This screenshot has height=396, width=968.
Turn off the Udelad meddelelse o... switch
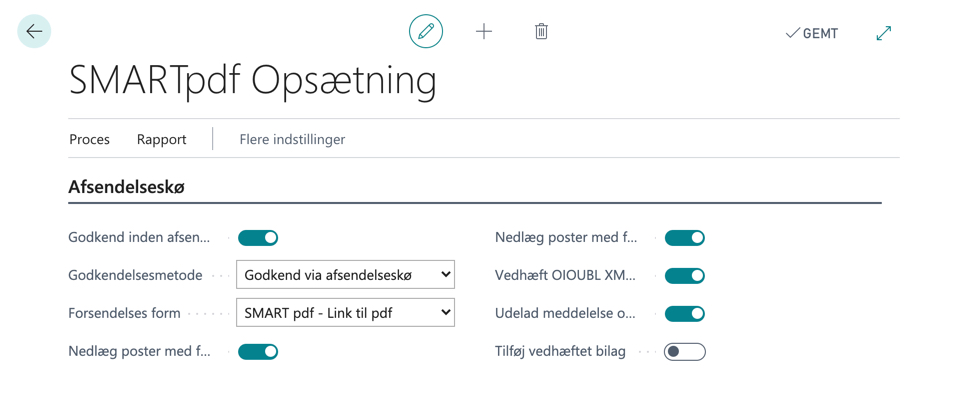point(685,314)
